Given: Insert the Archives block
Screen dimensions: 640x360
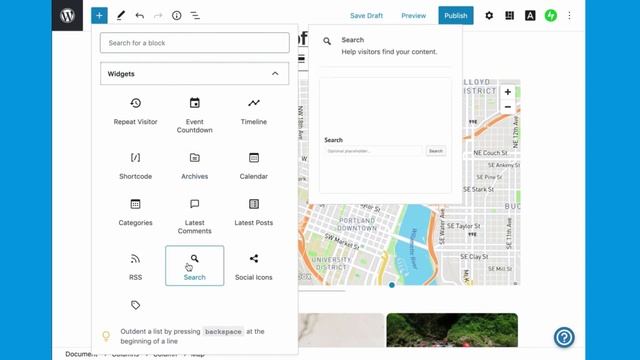Looking at the screenshot, I should 195,166.
